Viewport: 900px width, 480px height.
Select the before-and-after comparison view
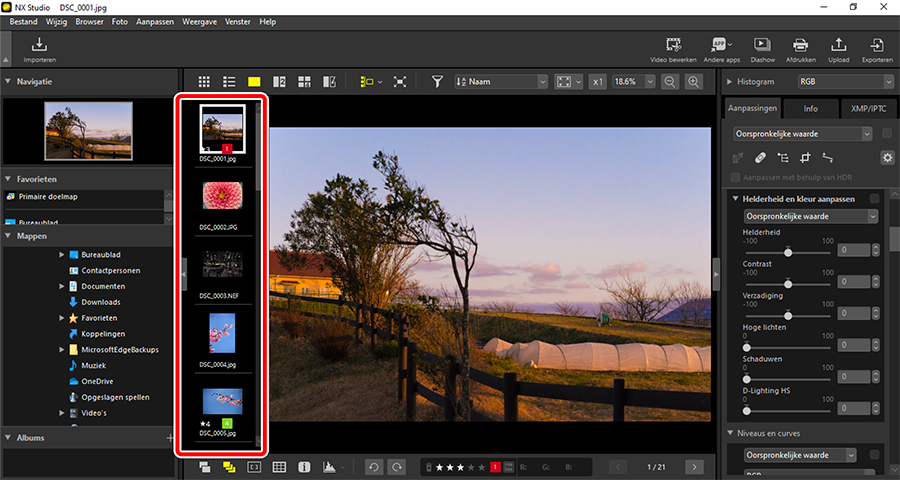tap(329, 82)
